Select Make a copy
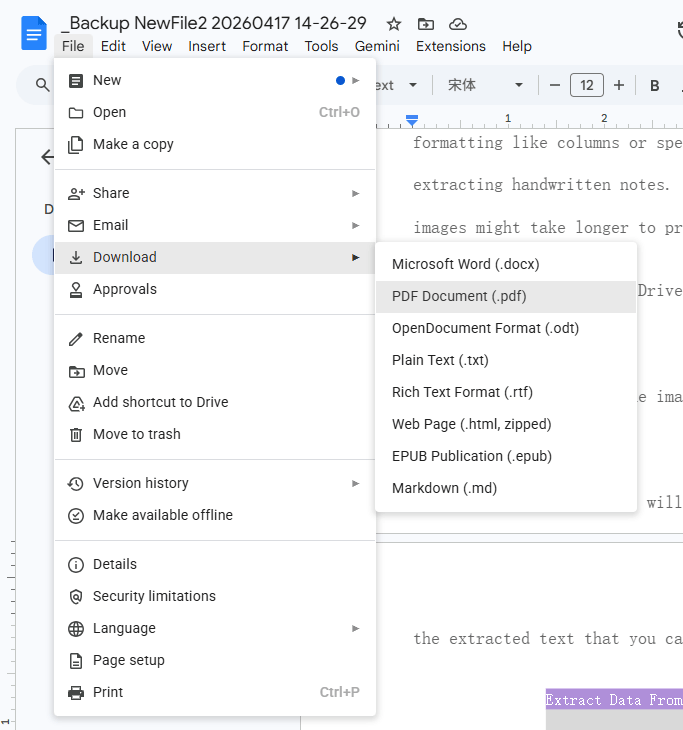The height and width of the screenshot is (730, 683). coord(215,144)
